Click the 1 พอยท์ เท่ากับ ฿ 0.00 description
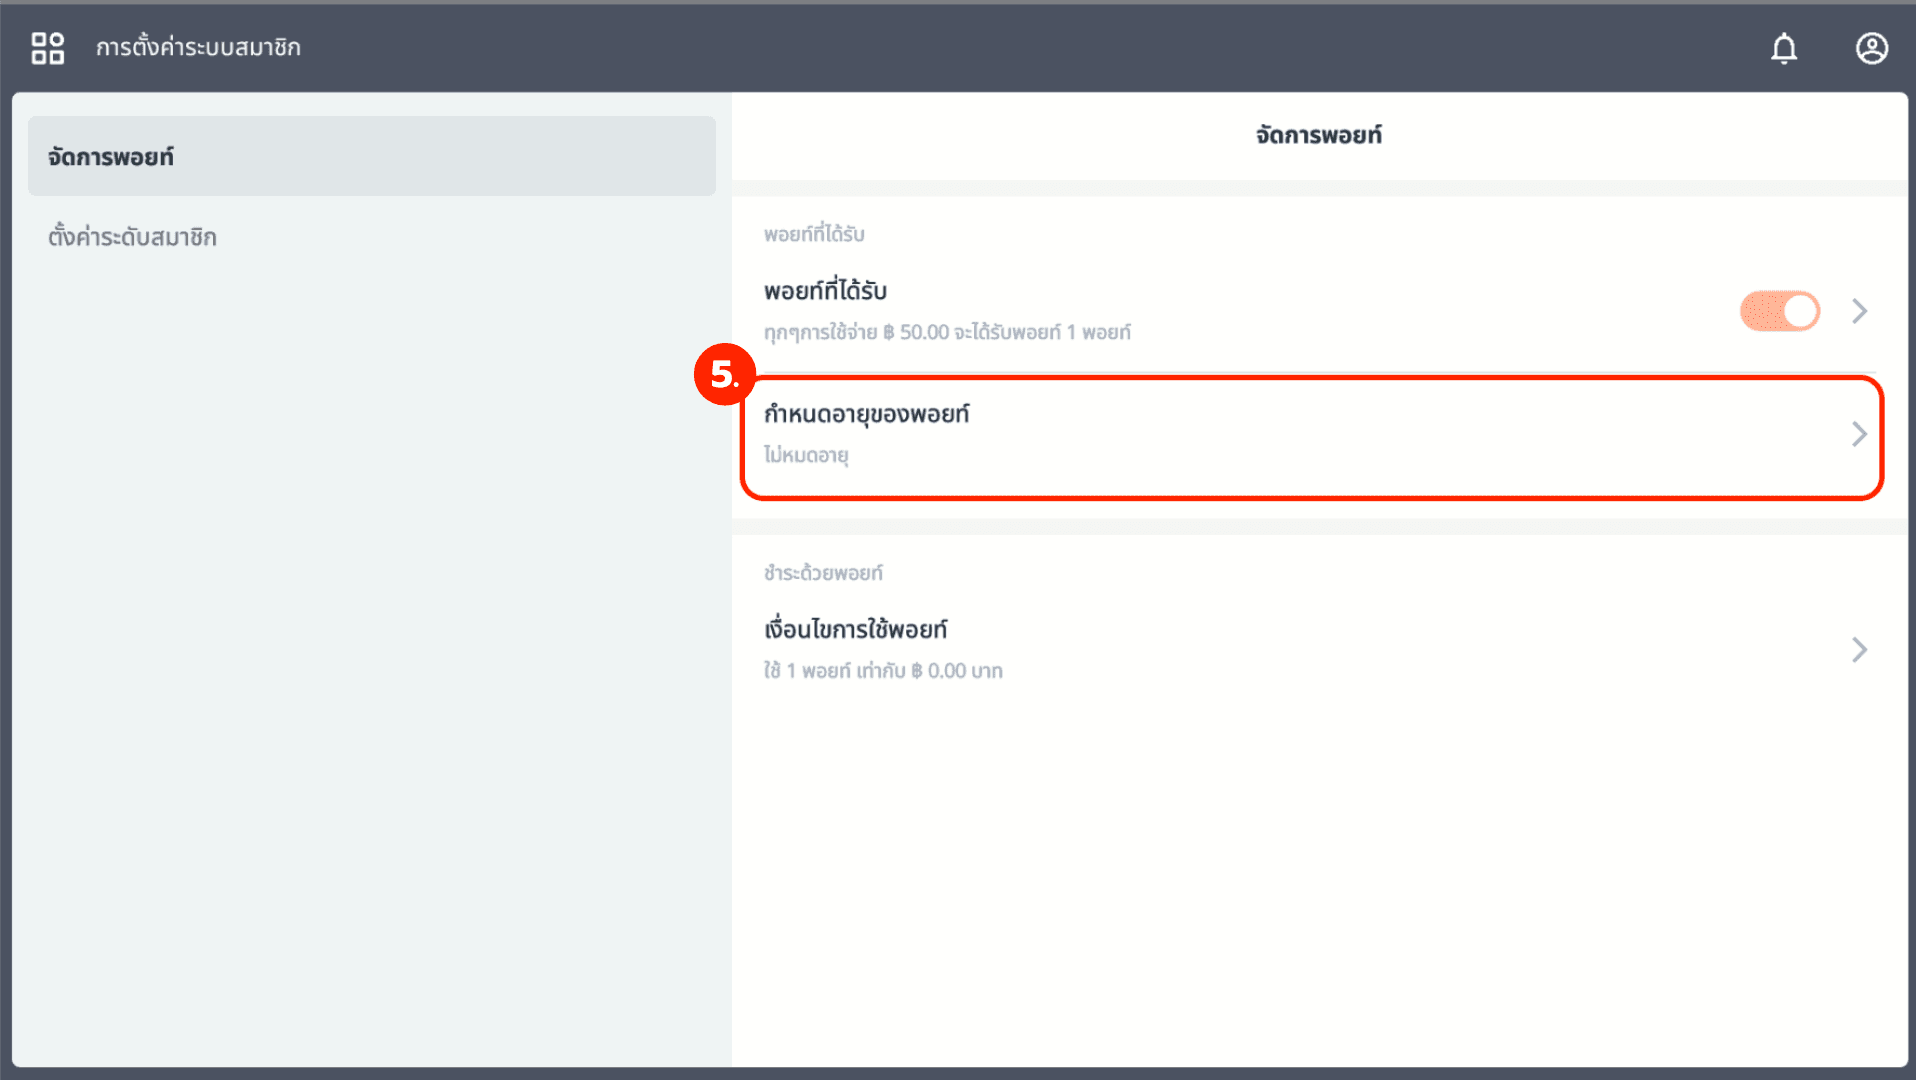Screen dimensions: 1920x1080 pos(883,671)
